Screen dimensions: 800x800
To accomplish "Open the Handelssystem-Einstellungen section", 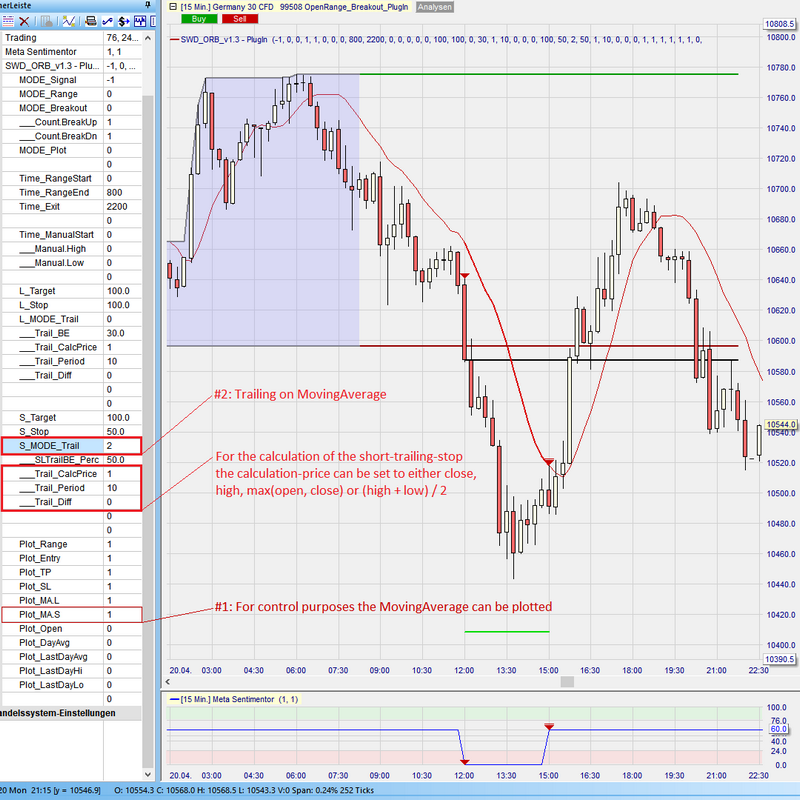I will click(70, 713).
